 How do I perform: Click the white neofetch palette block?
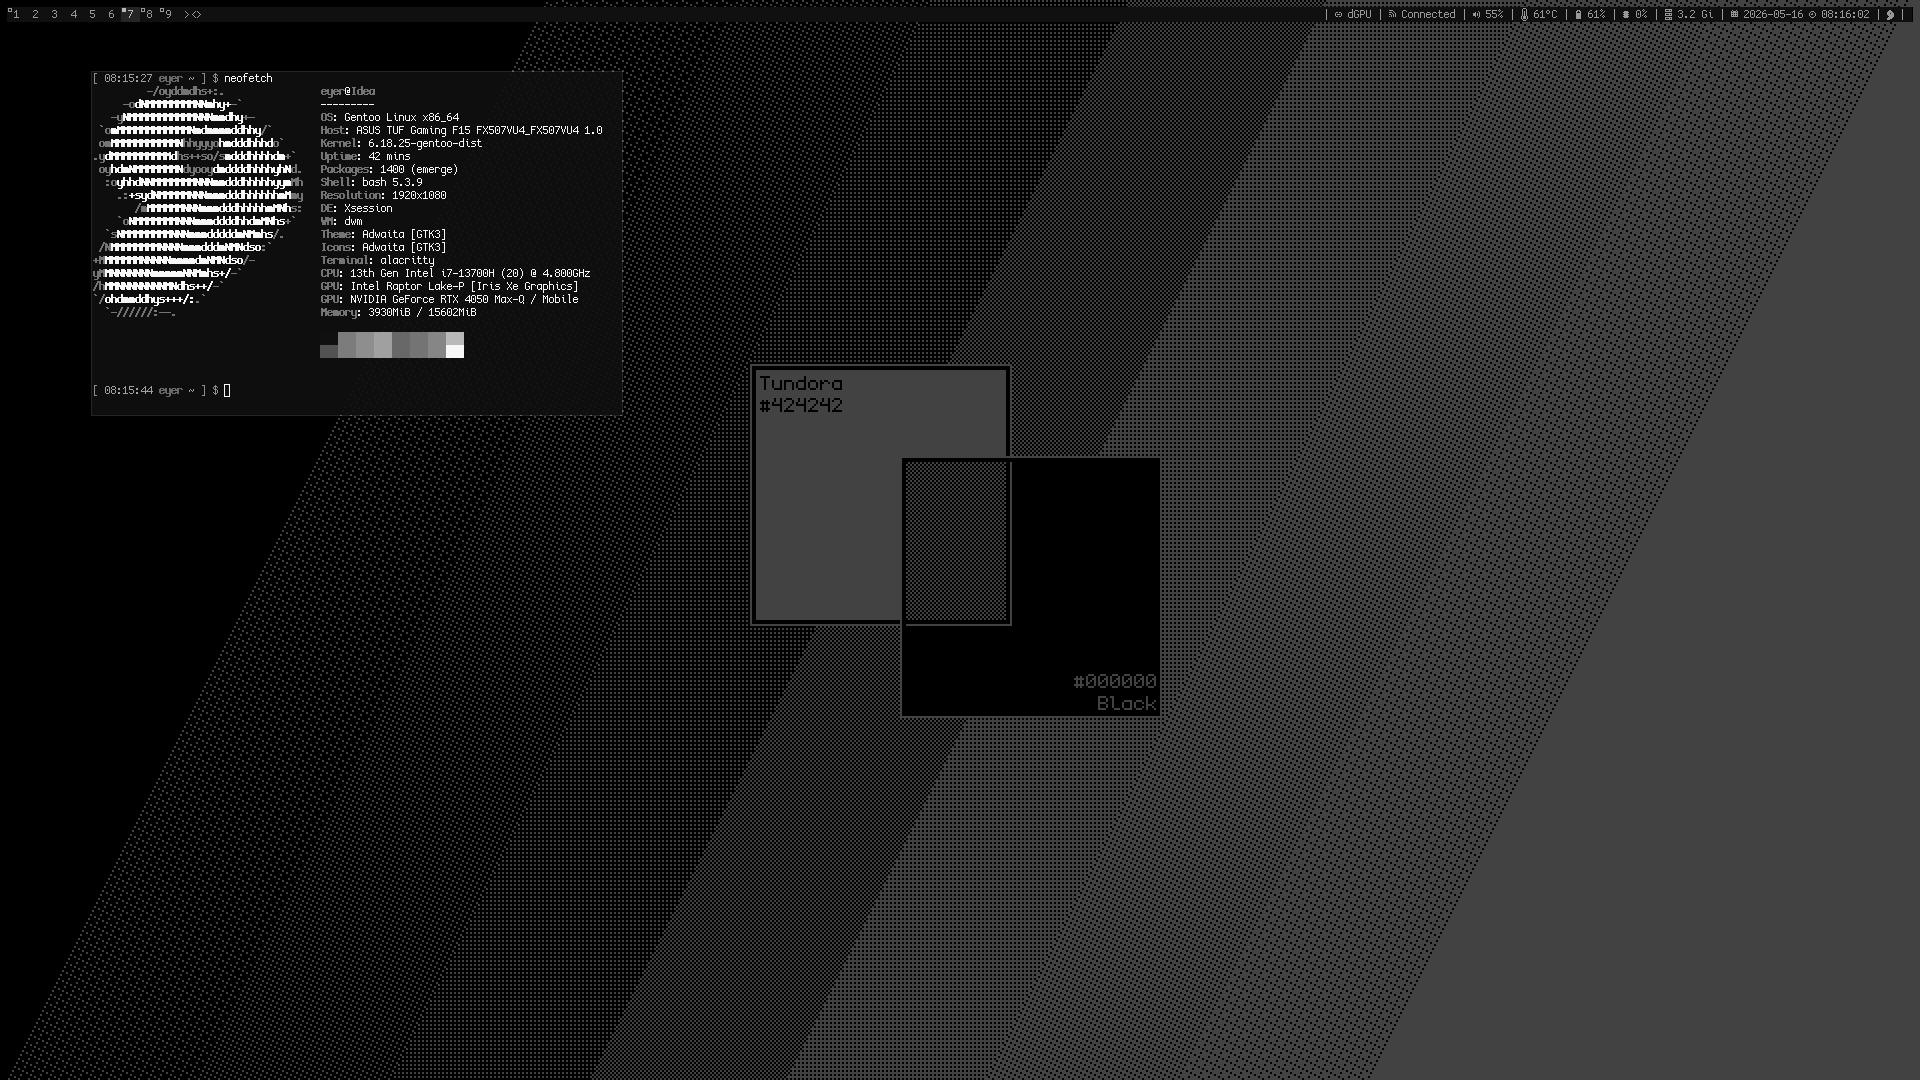click(455, 345)
